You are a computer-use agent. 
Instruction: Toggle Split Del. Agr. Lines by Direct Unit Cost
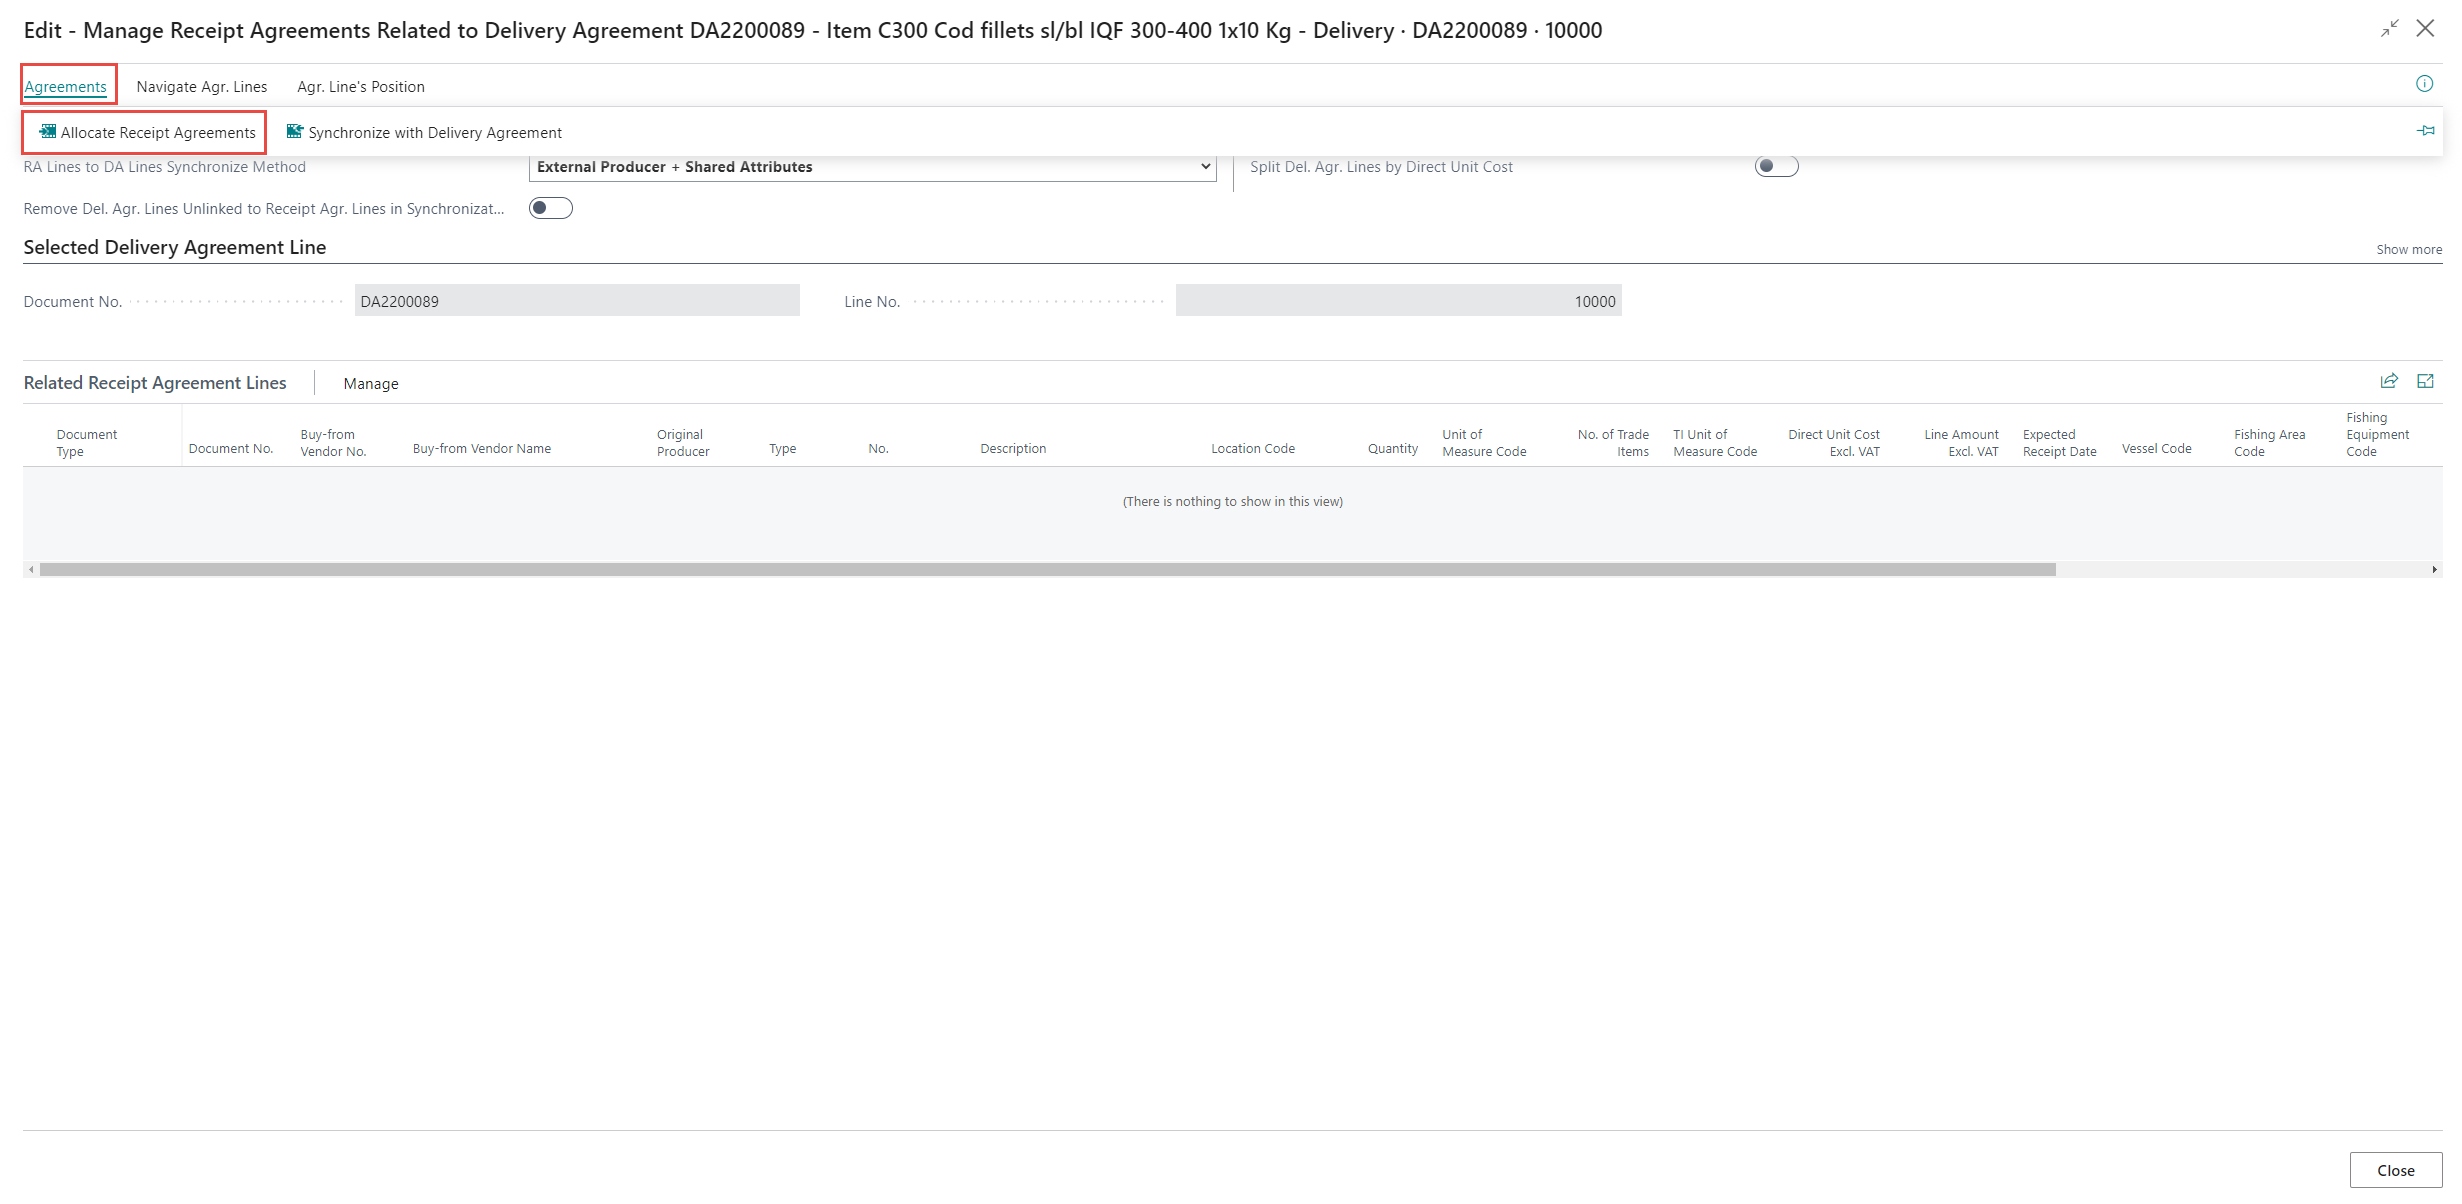(1776, 167)
